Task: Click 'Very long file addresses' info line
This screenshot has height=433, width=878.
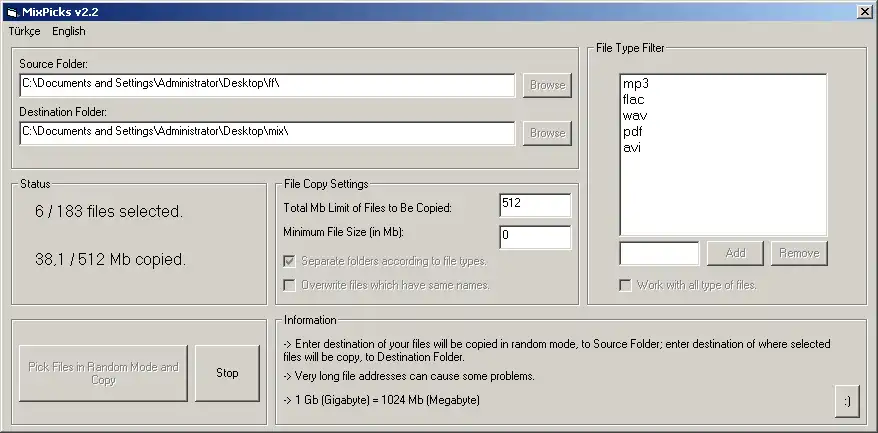Action: click(409, 376)
